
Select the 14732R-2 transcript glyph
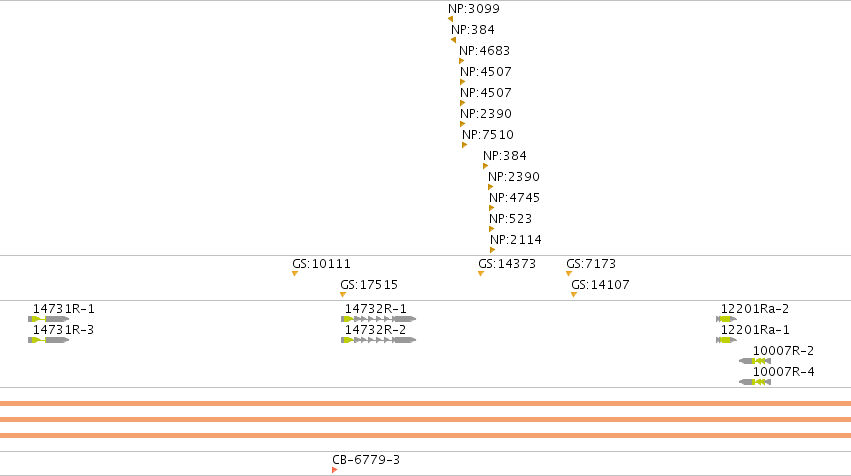[x=379, y=340]
